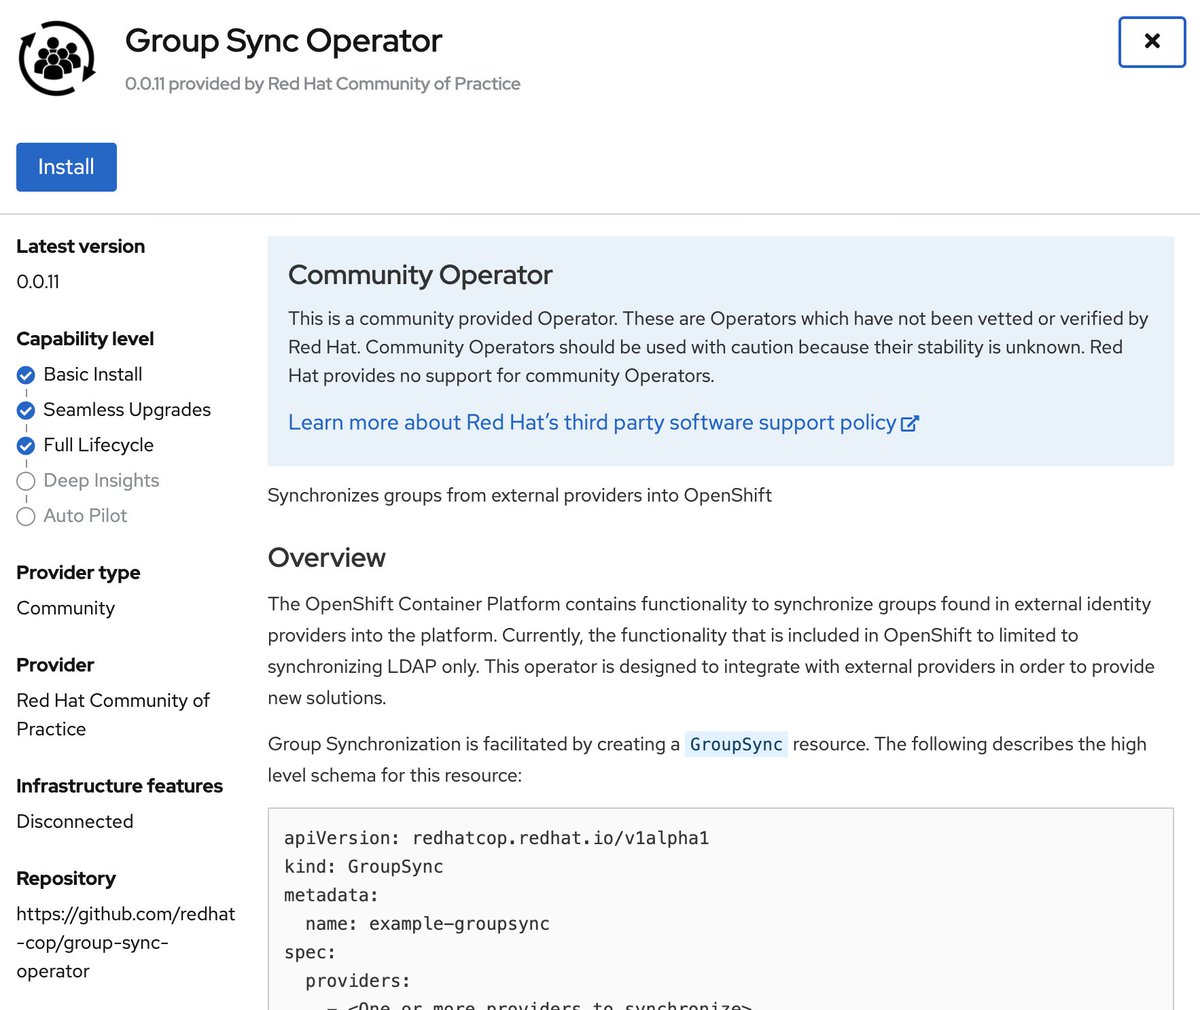Image resolution: width=1200 pixels, height=1010 pixels.
Task: Click the Seamless Upgrades checkmark icon
Action: click(26, 410)
